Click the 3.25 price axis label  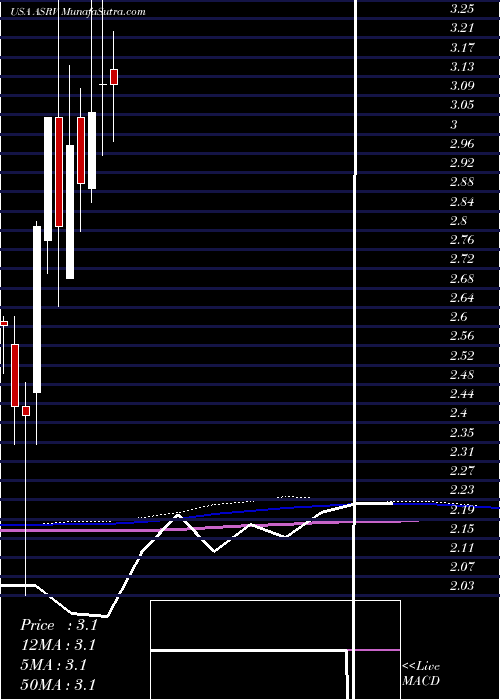pos(461,9)
